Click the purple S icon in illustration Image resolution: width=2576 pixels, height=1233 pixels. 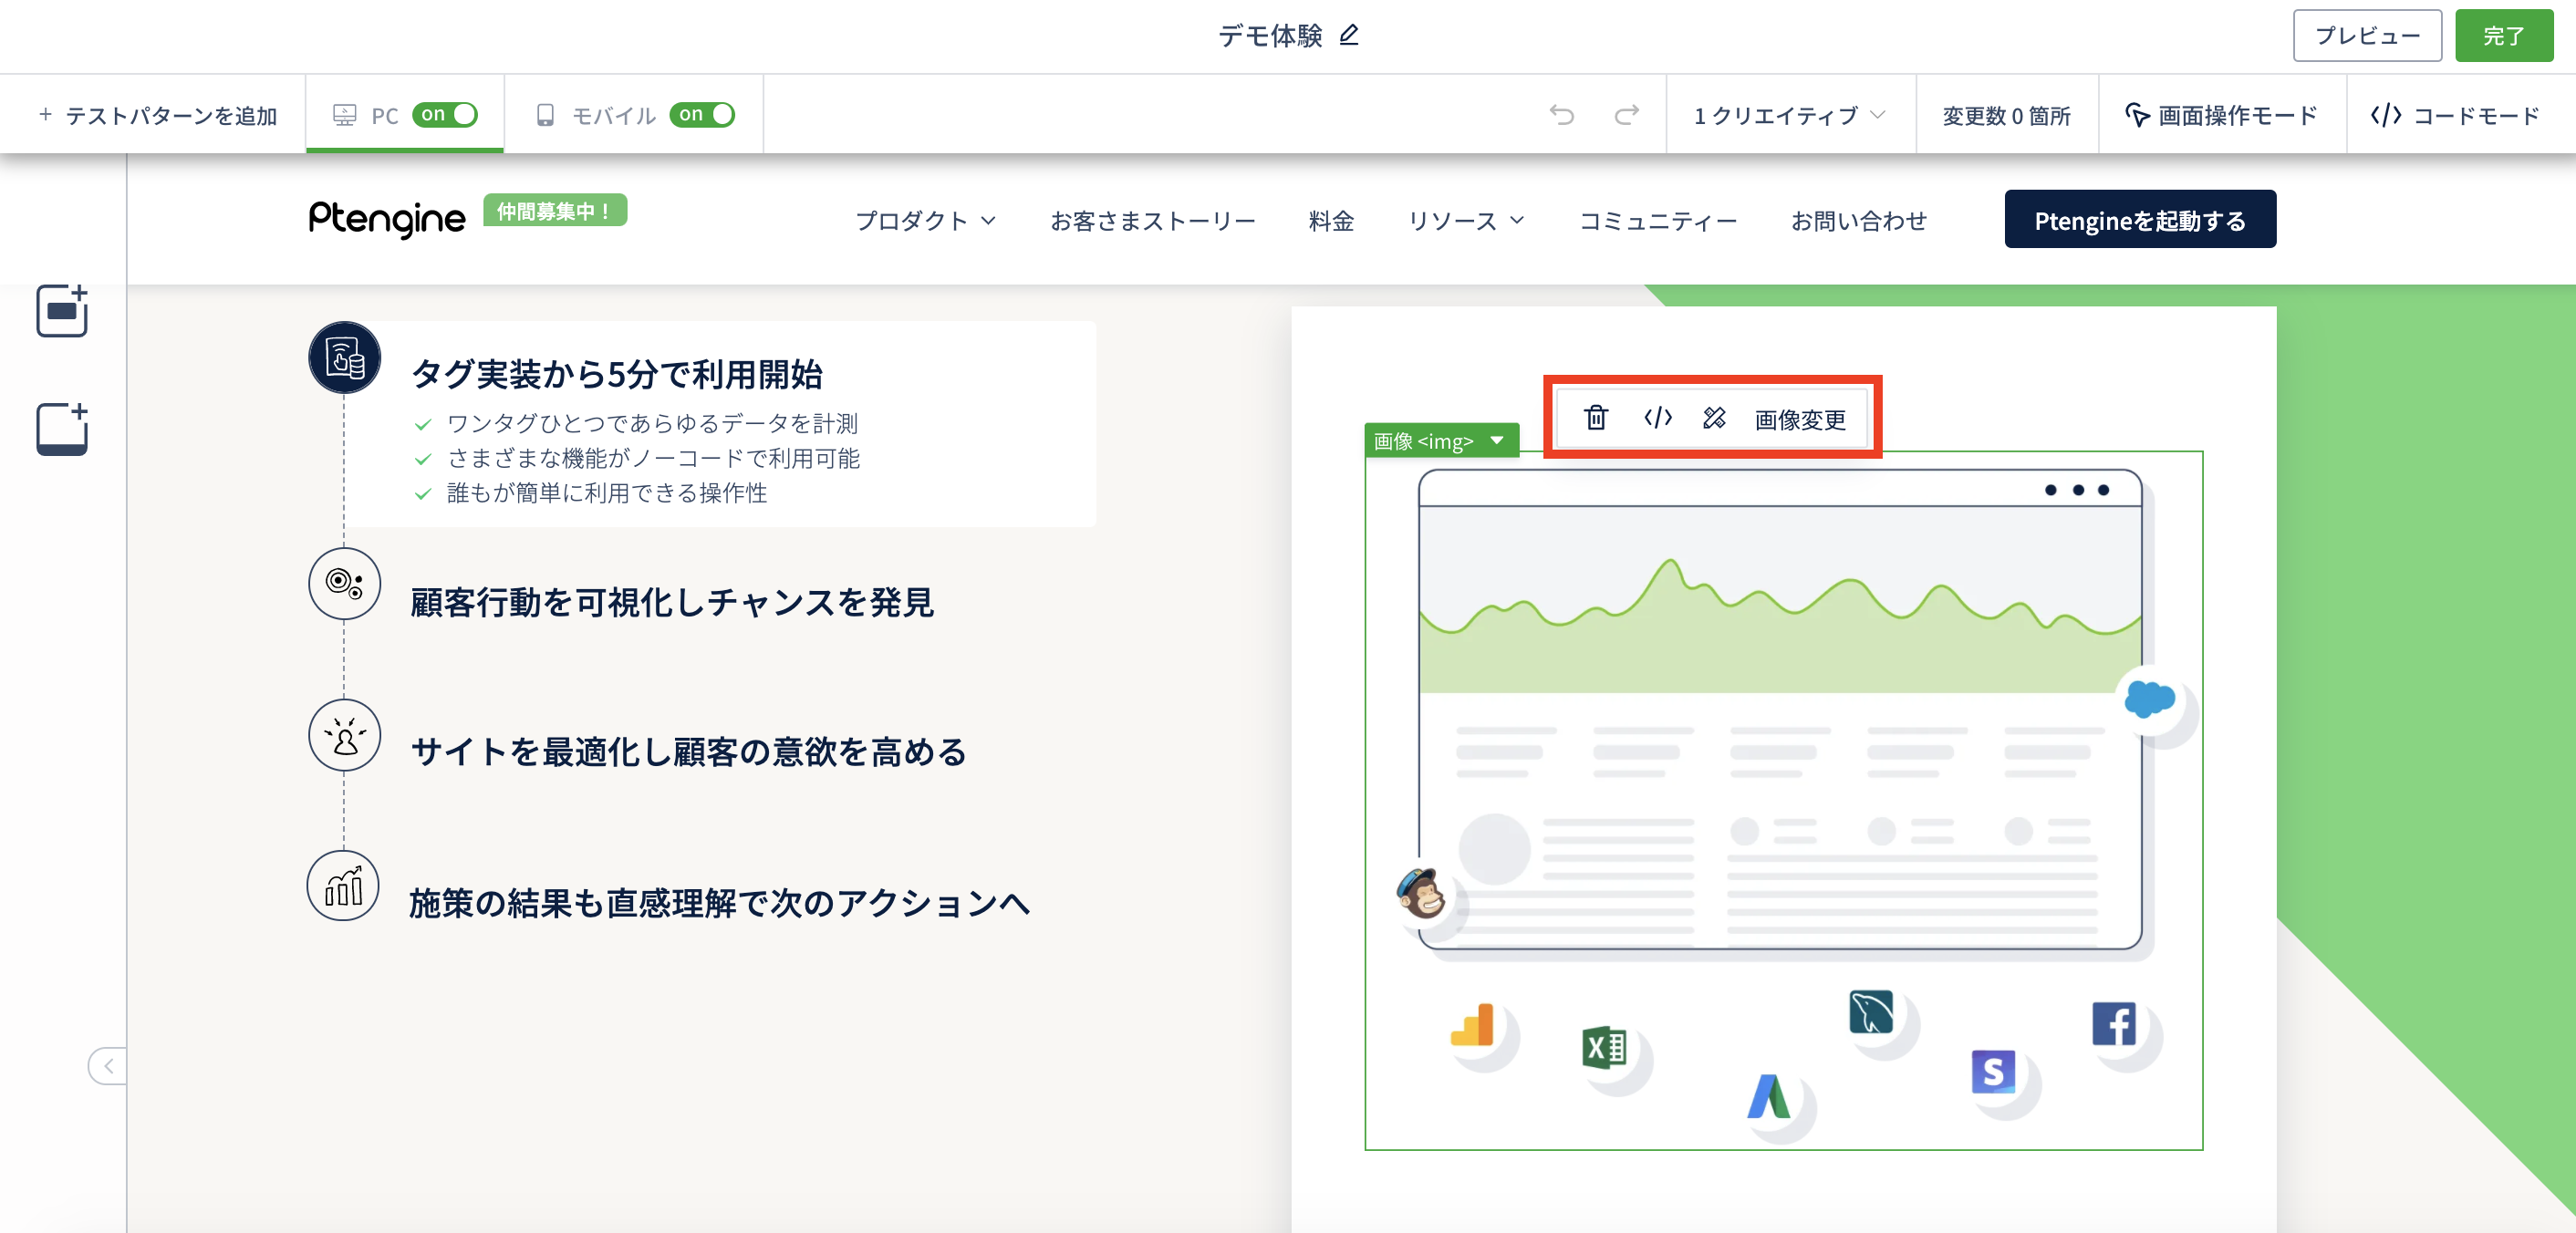(x=1993, y=1072)
